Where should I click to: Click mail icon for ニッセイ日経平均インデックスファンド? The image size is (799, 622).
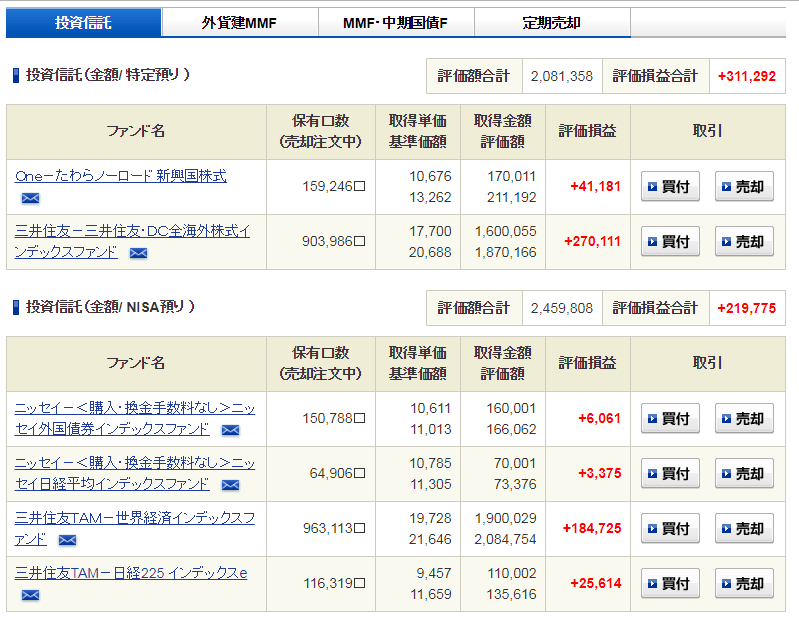[230, 485]
